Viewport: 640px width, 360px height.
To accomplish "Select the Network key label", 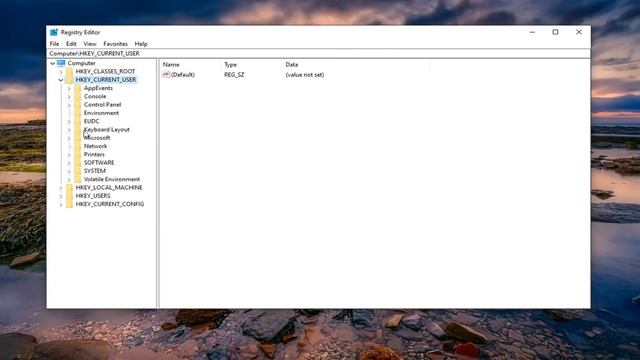I will (x=96, y=146).
